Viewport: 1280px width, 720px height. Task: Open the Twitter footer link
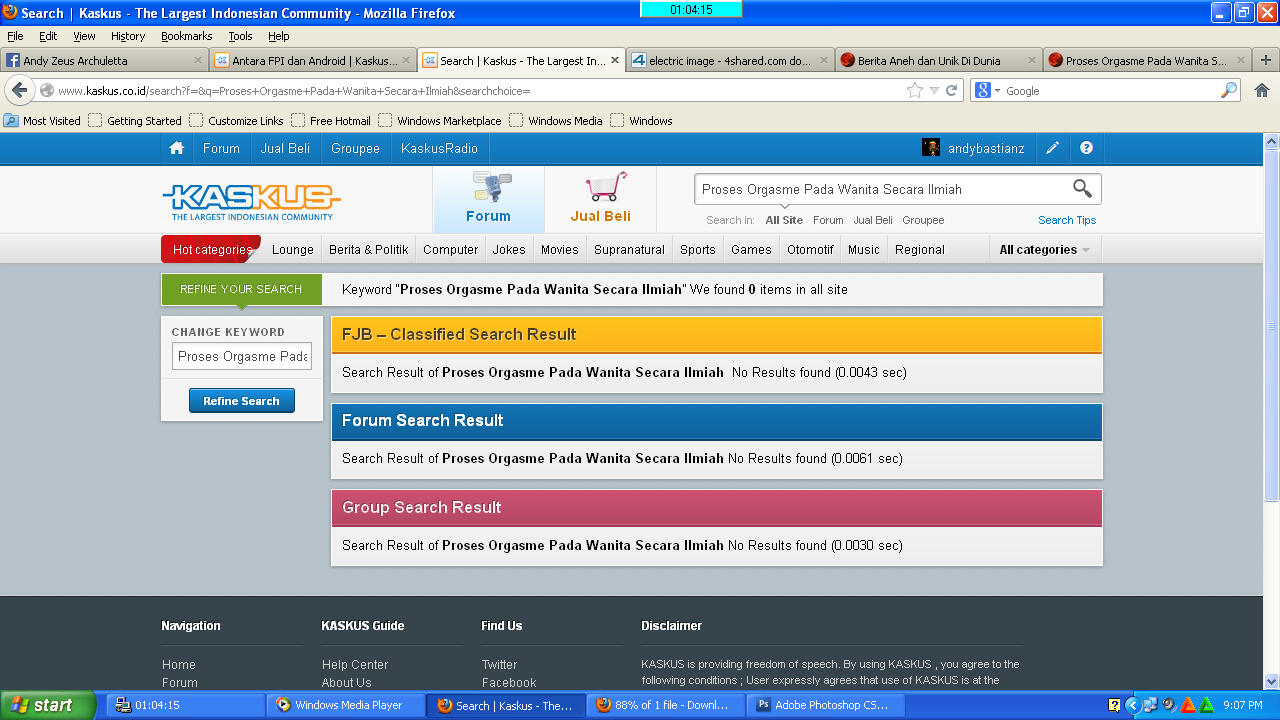(500, 665)
